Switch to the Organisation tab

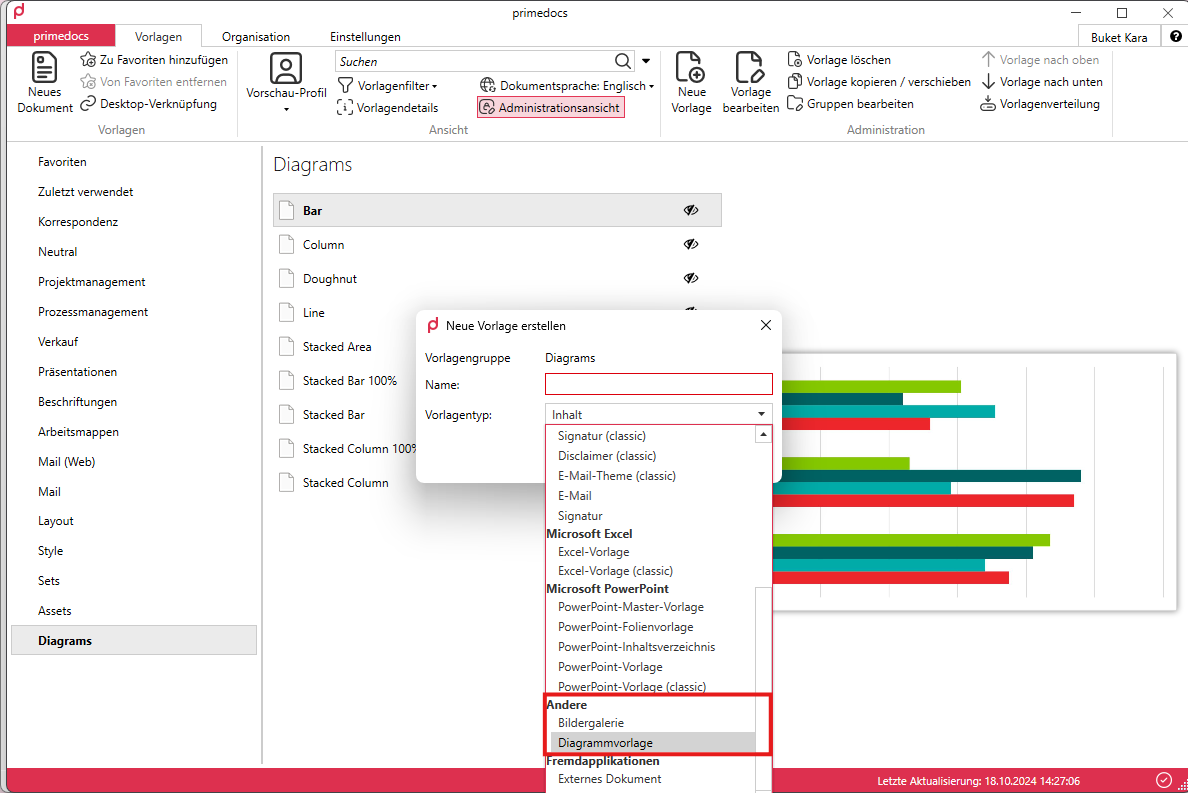tap(255, 36)
